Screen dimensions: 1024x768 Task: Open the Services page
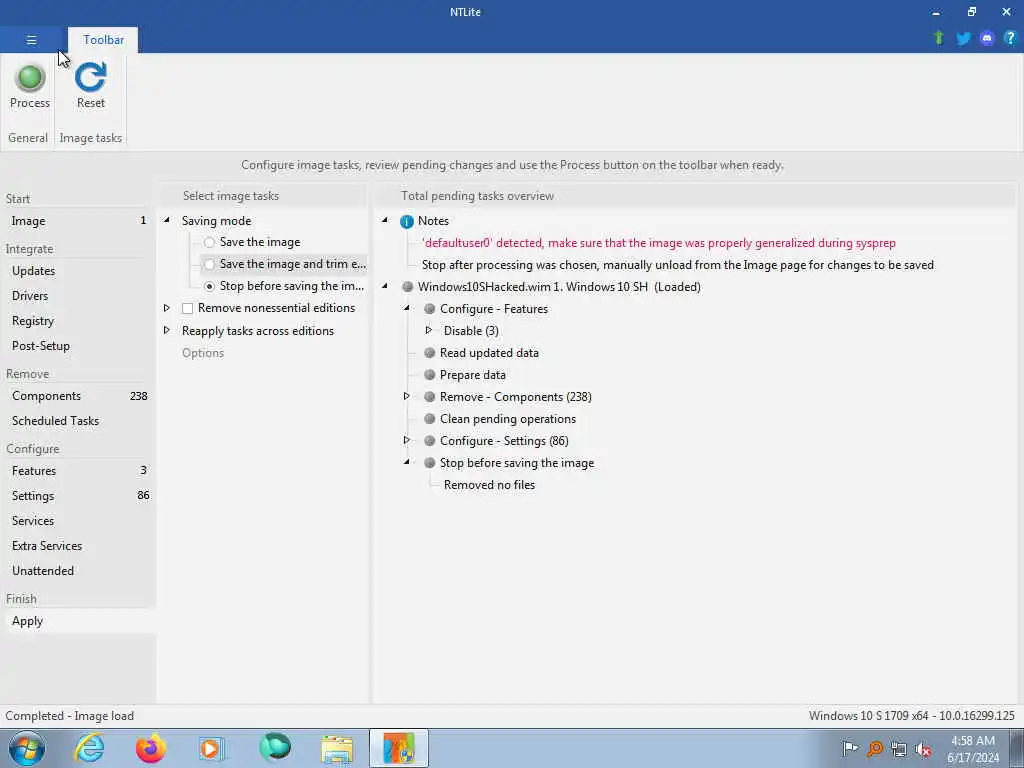pos(78,520)
